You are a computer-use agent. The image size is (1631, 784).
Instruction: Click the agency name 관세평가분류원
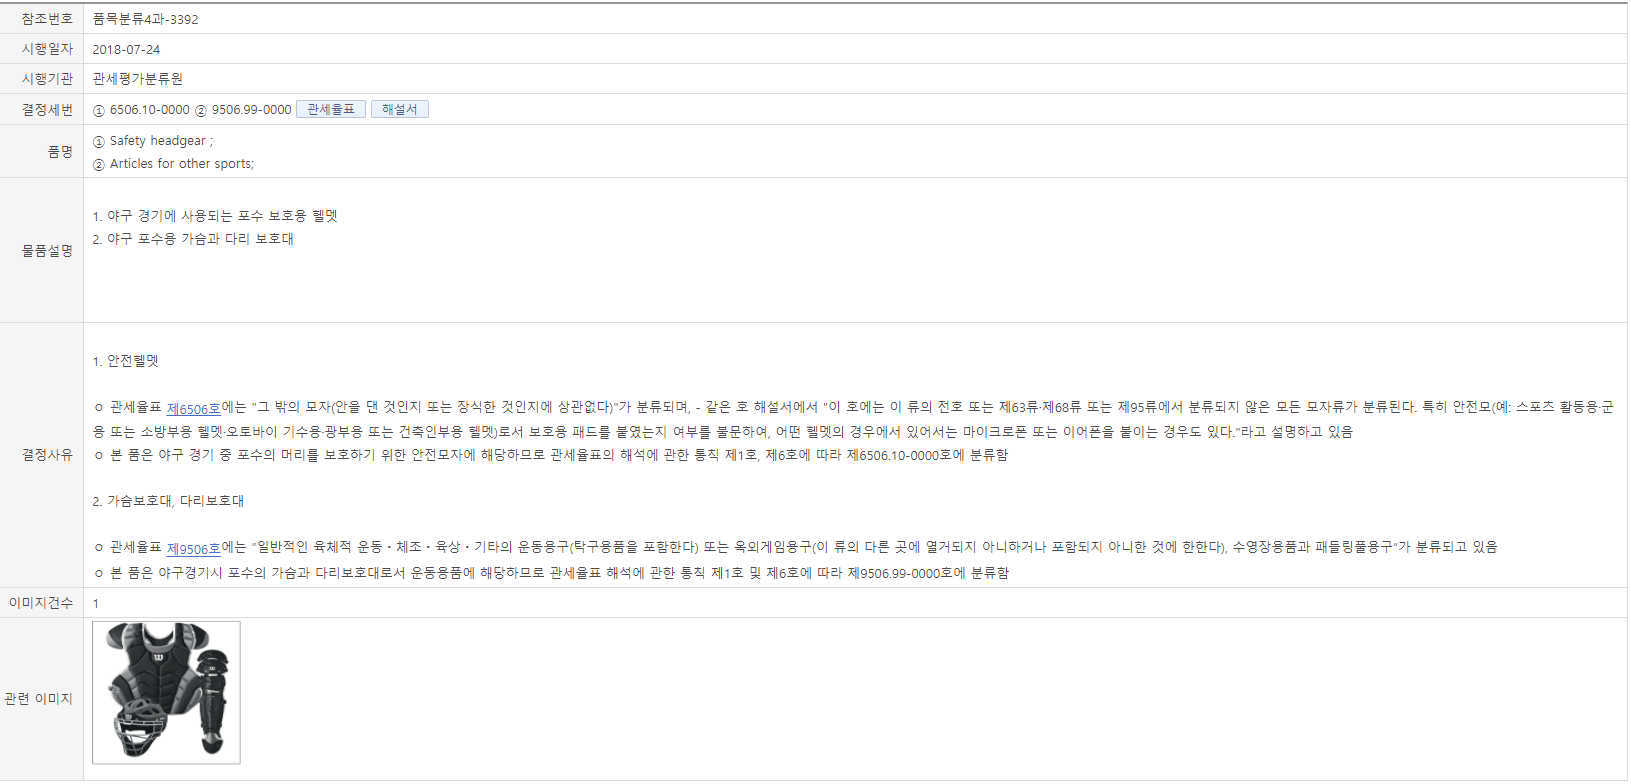point(137,79)
